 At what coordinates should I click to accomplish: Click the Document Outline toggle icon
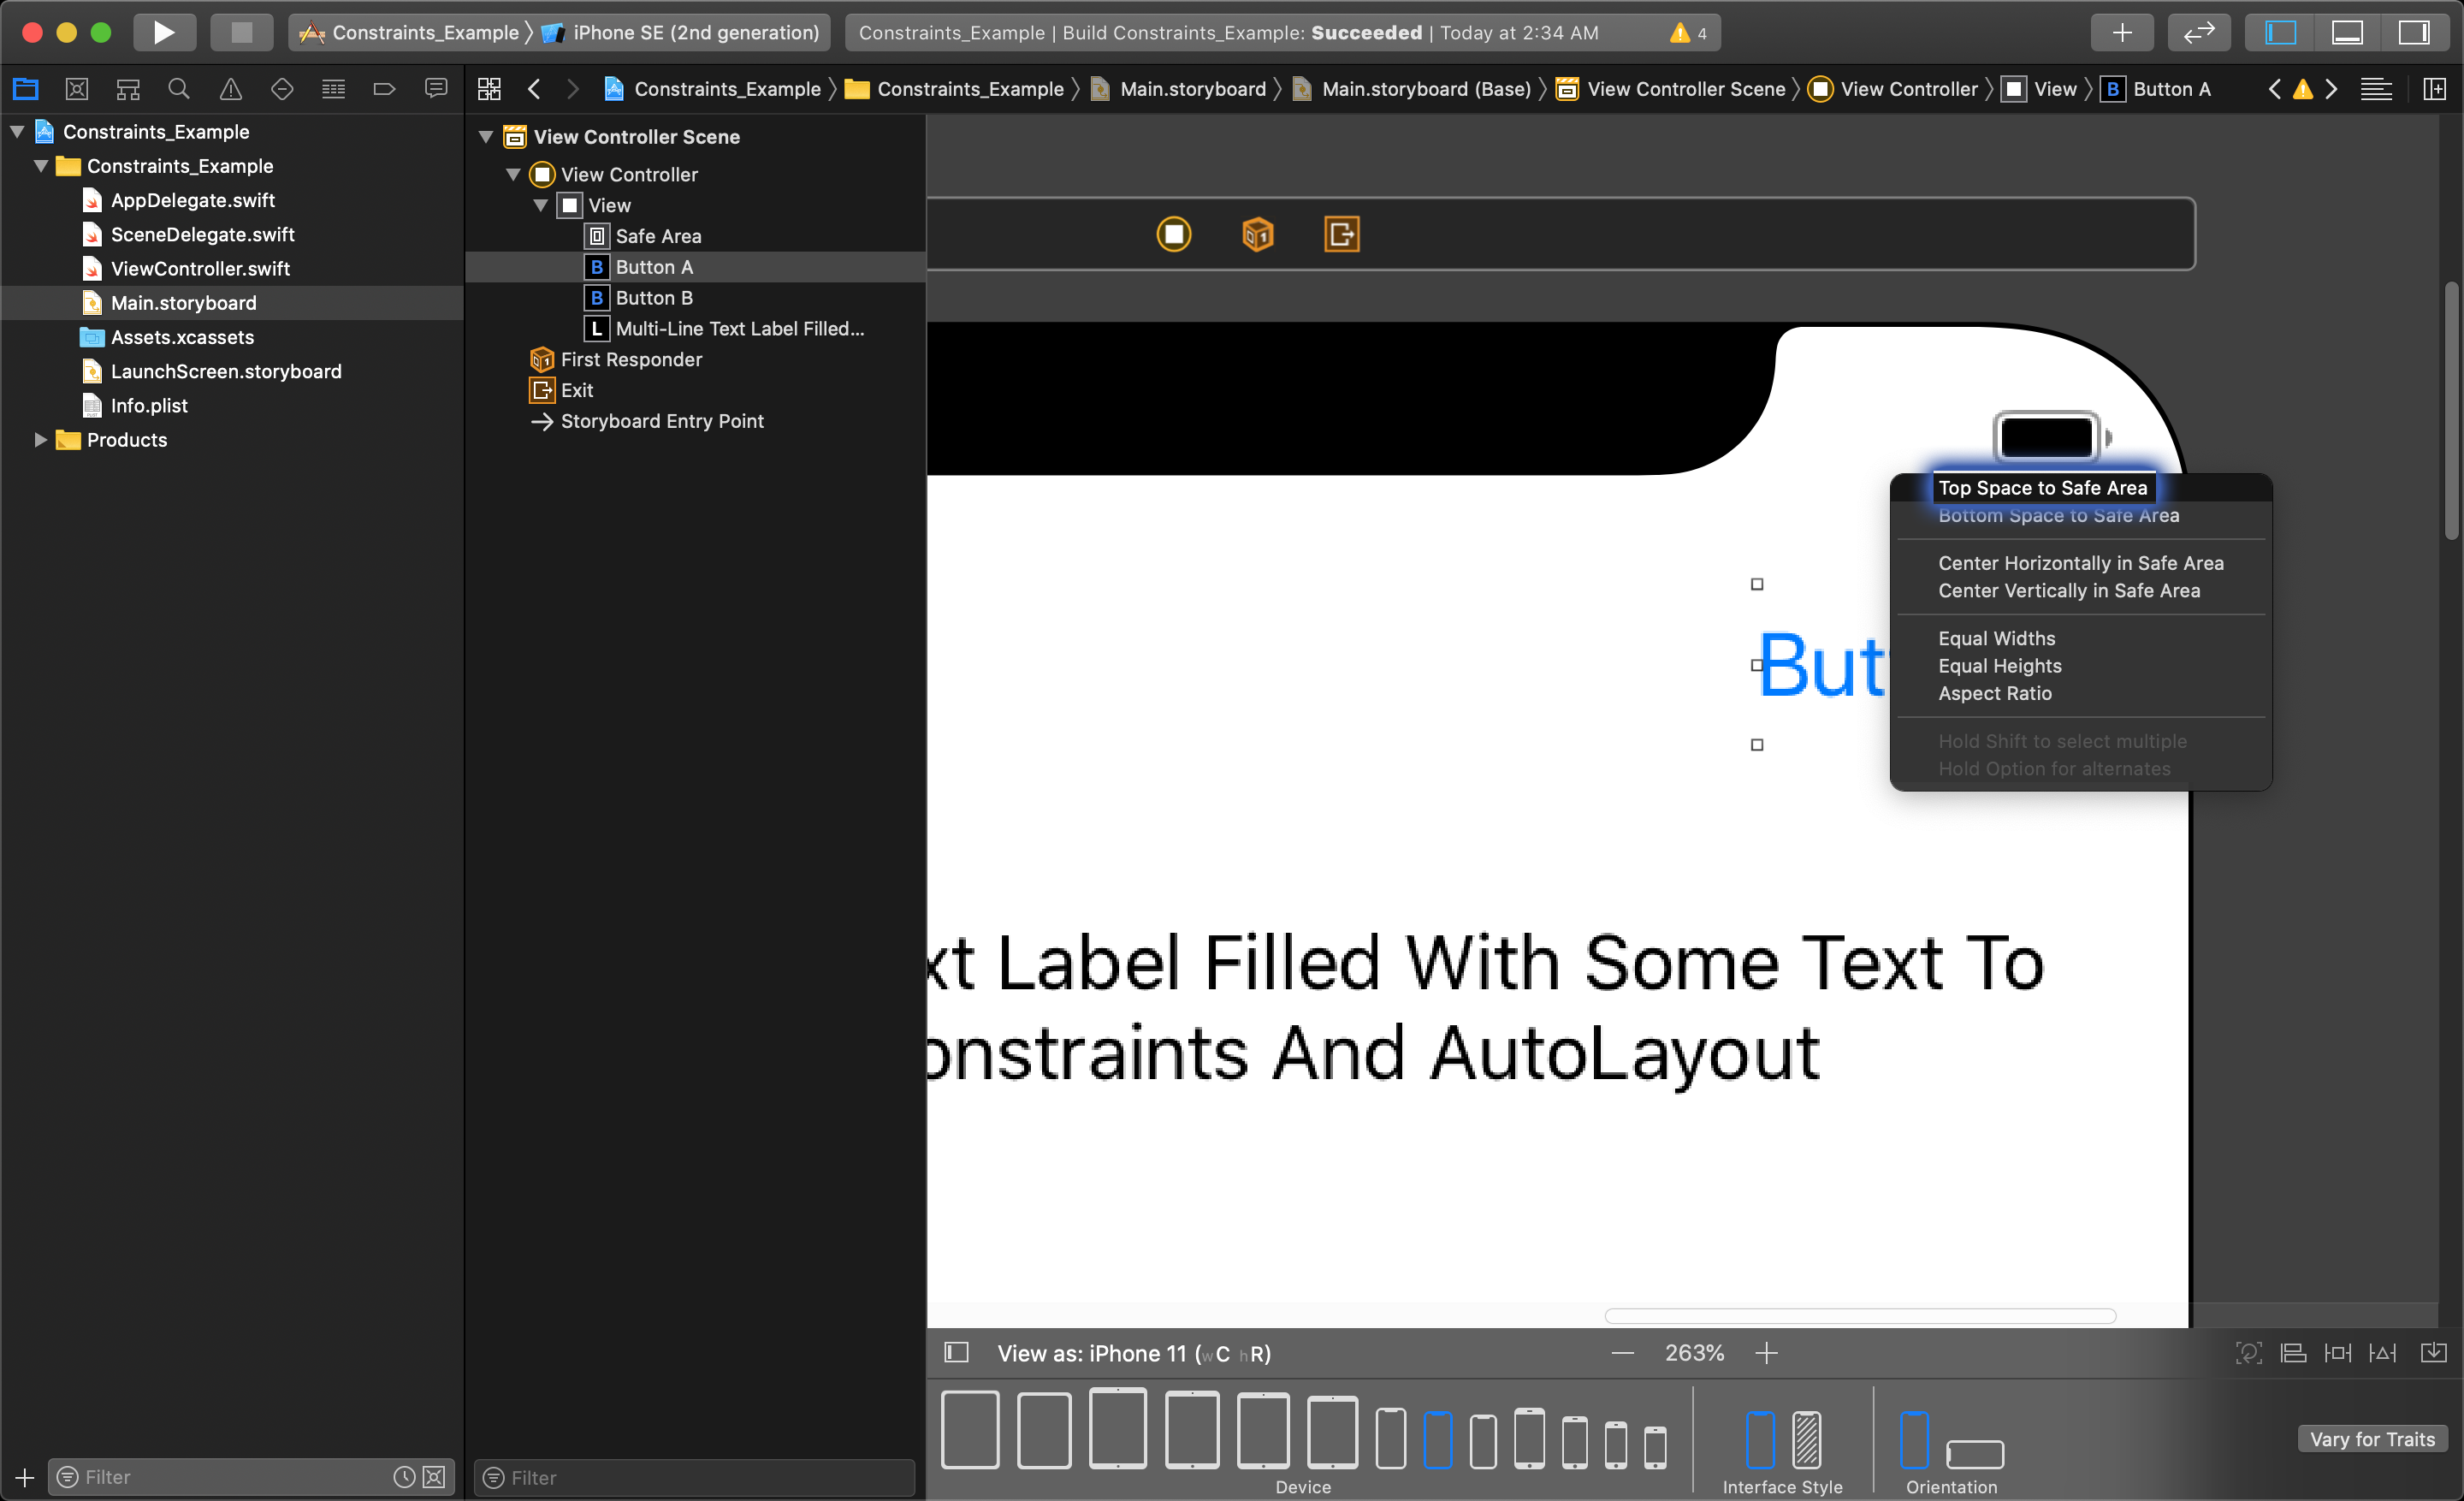pyautogui.click(x=956, y=1351)
